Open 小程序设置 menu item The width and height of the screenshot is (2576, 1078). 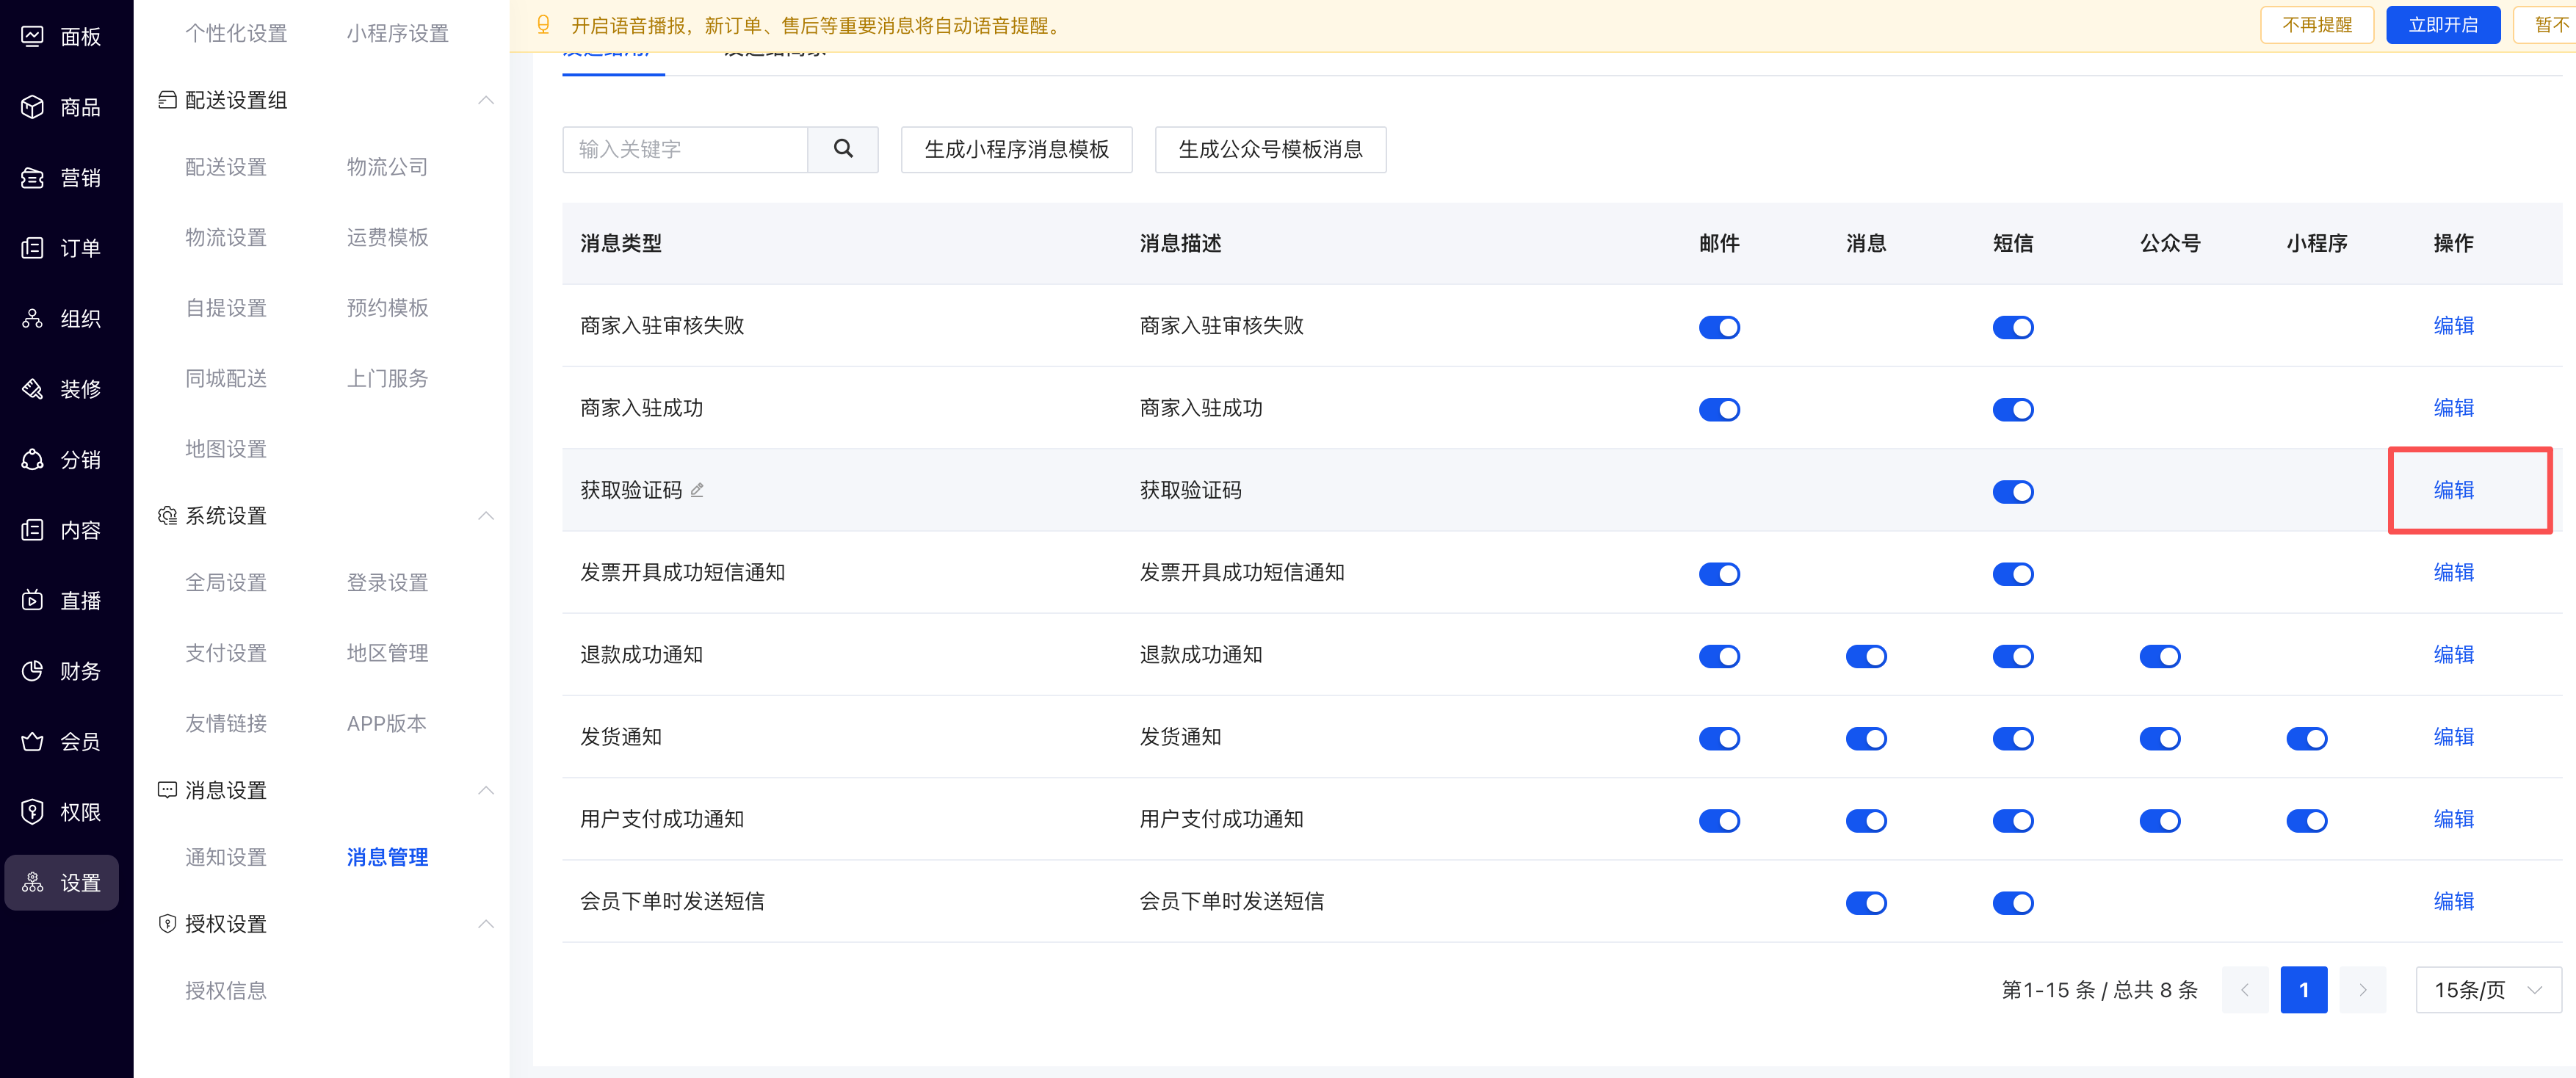click(397, 33)
